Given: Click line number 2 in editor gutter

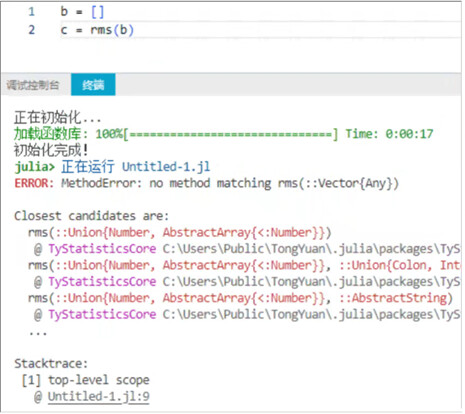Looking at the screenshot, I should [x=31, y=30].
